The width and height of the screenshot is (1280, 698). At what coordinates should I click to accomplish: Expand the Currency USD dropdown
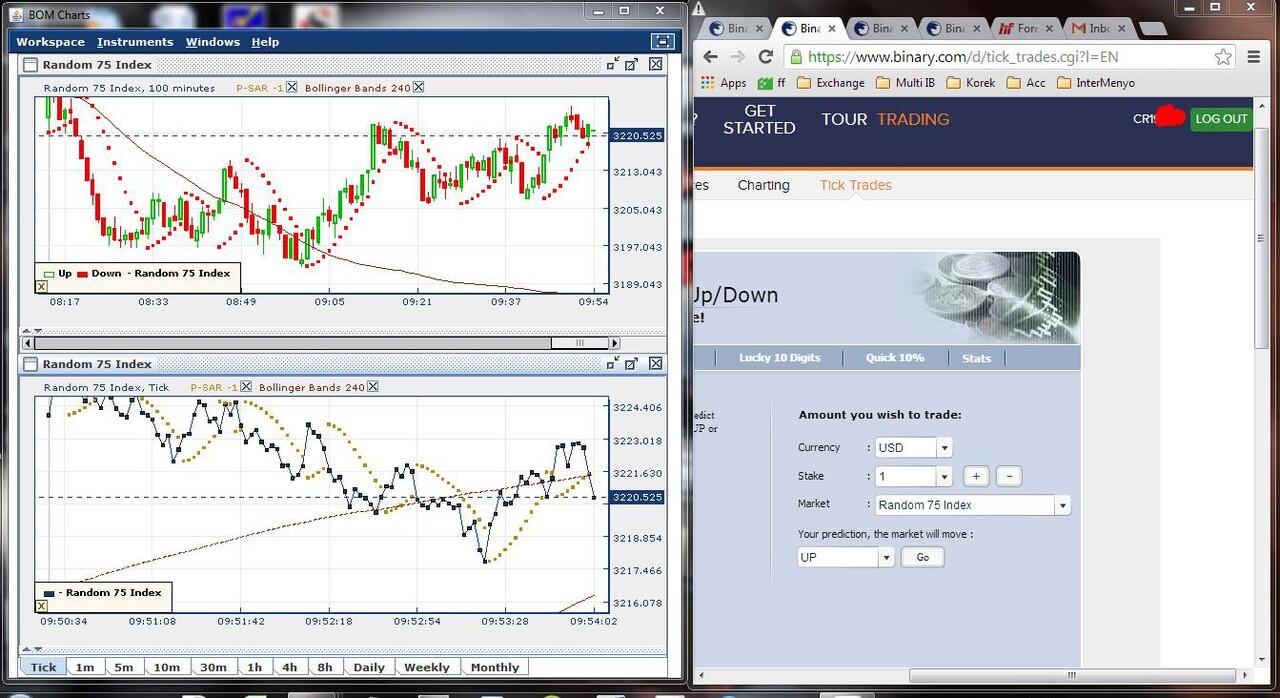tap(944, 448)
